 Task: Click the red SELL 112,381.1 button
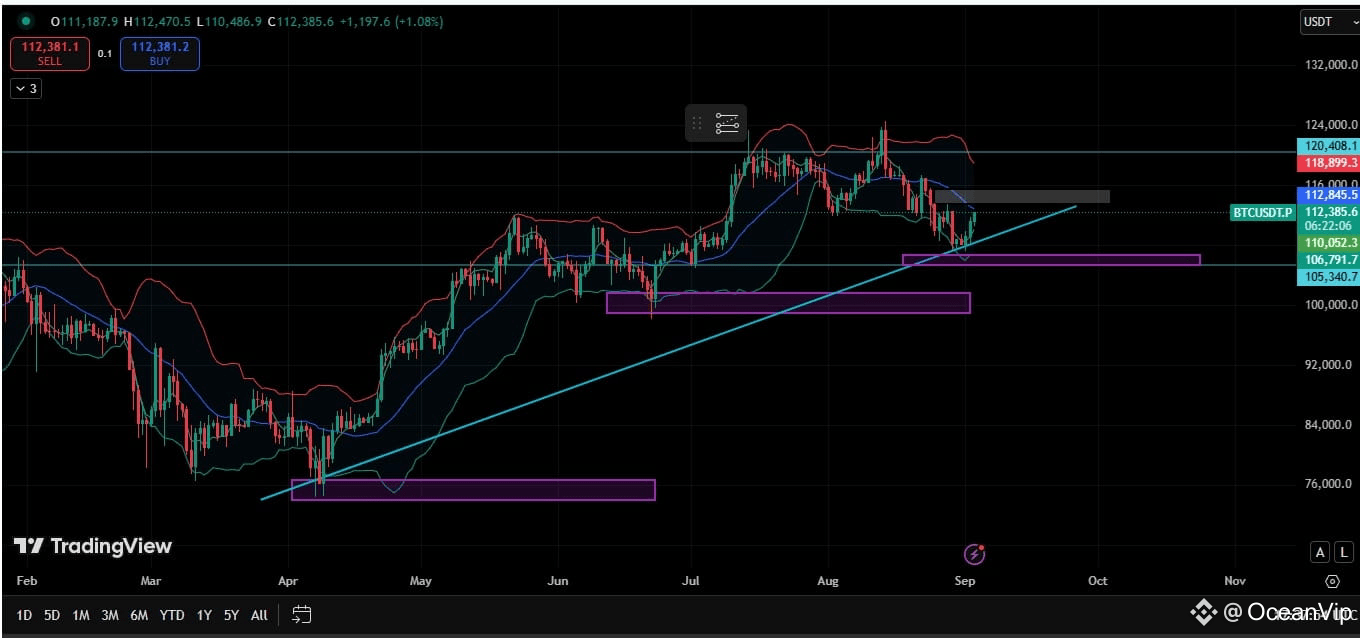point(50,54)
